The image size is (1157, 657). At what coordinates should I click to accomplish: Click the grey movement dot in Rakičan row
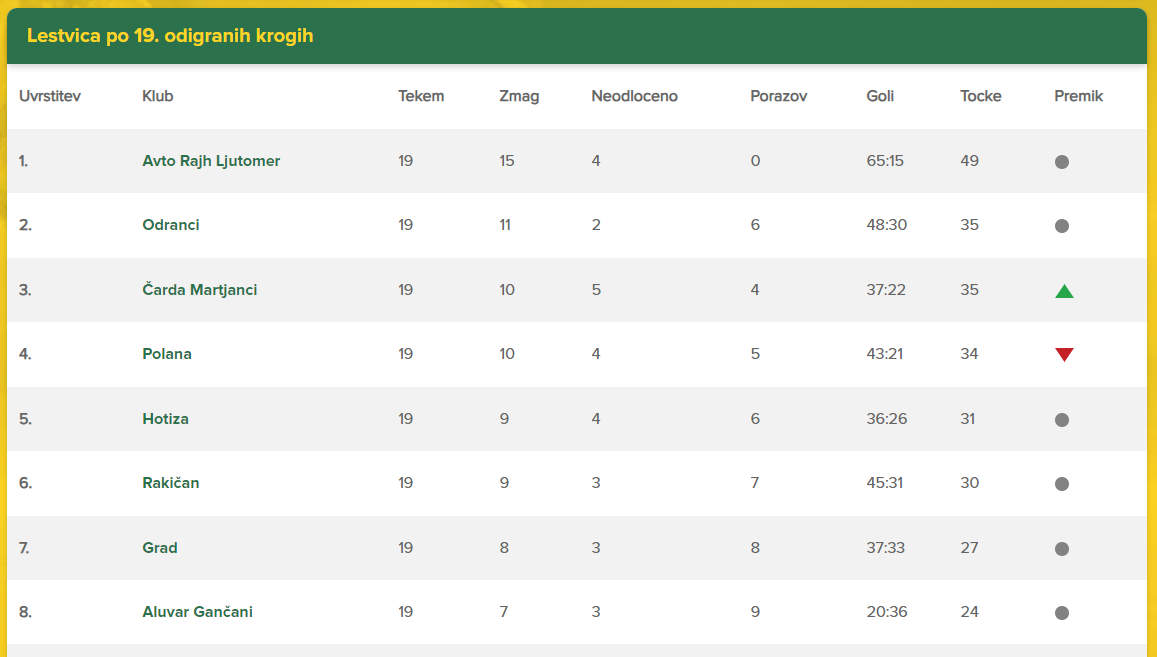(x=1062, y=484)
